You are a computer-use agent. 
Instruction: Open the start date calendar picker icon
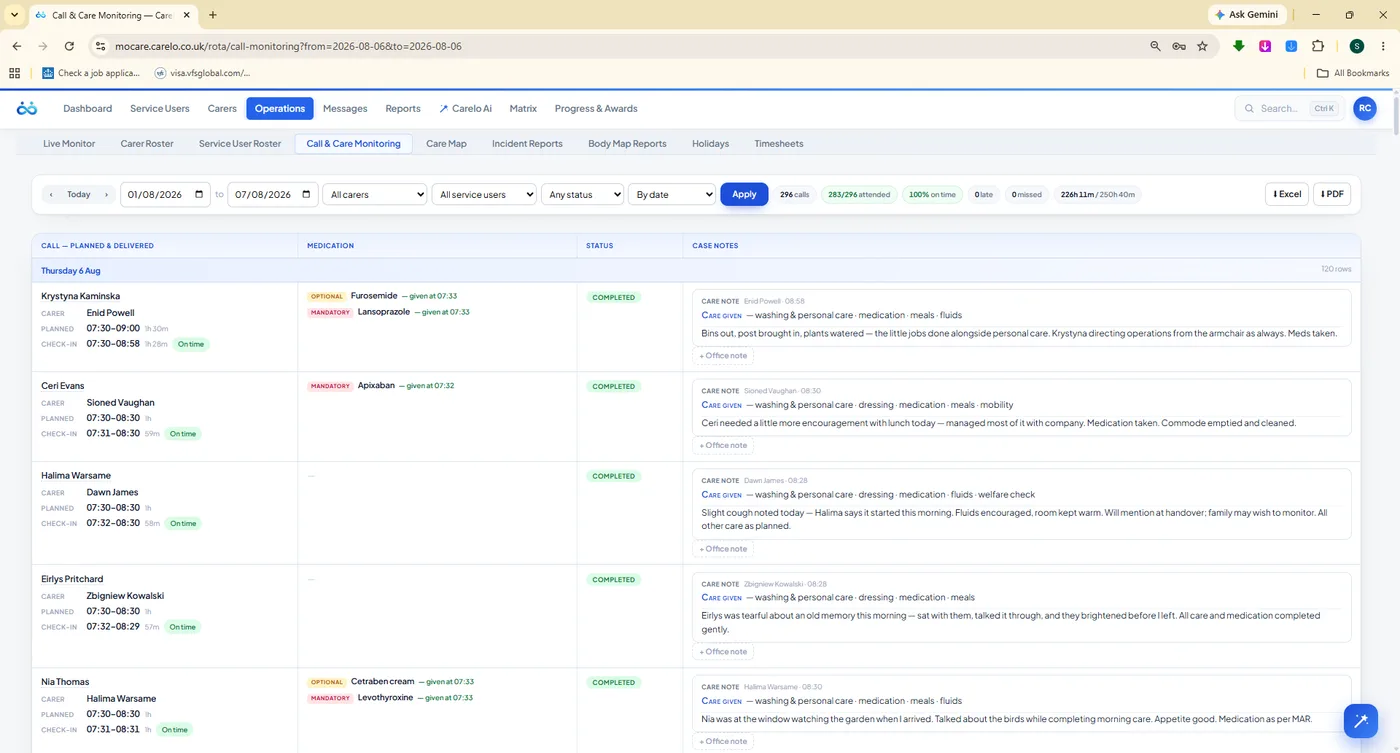click(199, 194)
